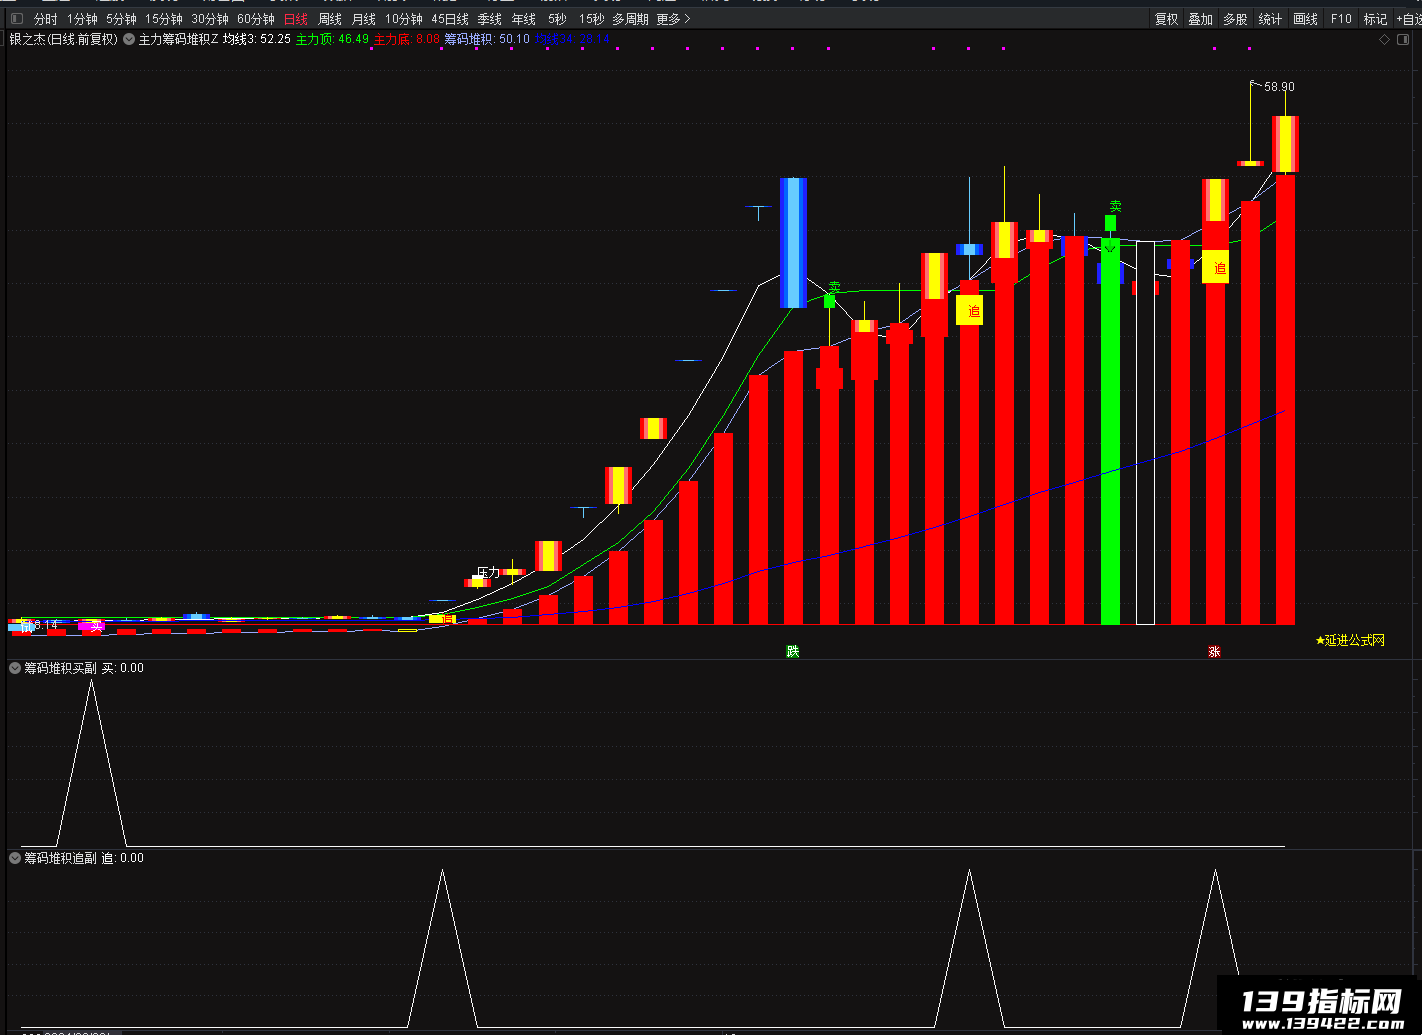Expand the 筹码堆积追副 indicator menu

tap(15, 858)
